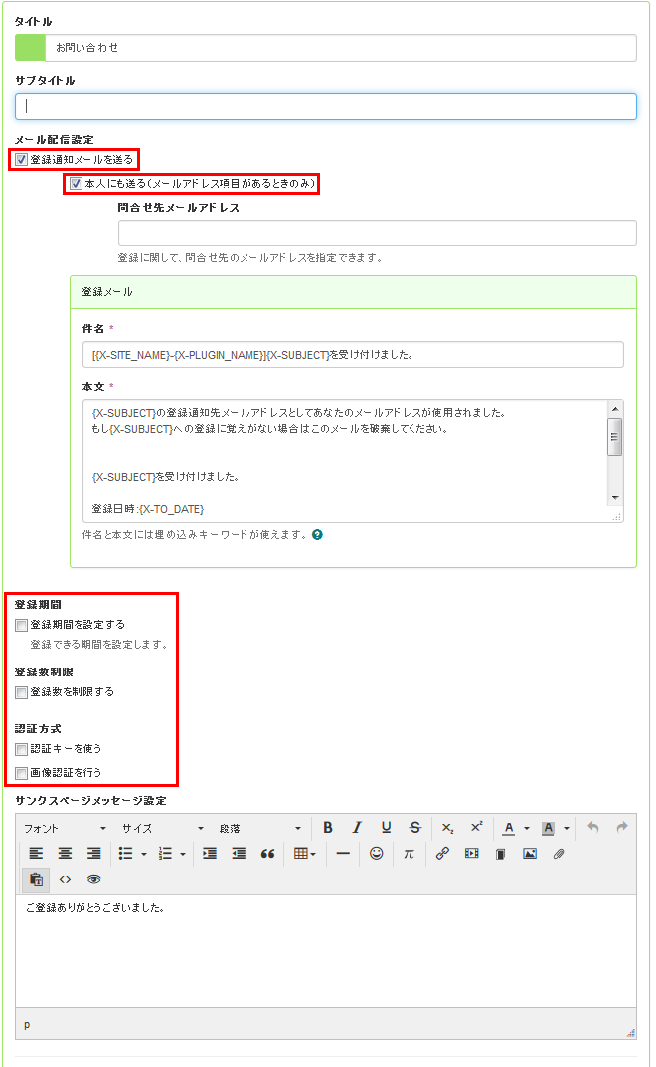The height and width of the screenshot is (1067, 656).
Task: Open embed keyword help icon
Action: point(317,535)
